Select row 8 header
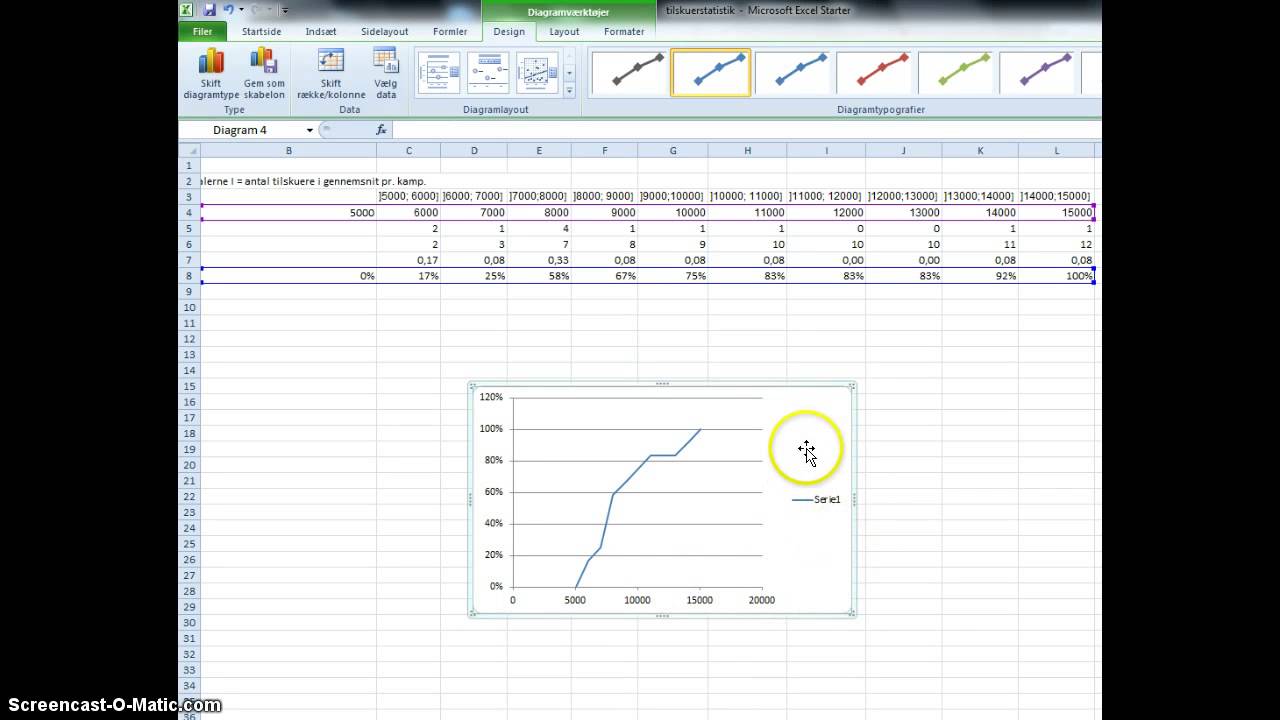The height and width of the screenshot is (720, 1280). tap(189, 276)
